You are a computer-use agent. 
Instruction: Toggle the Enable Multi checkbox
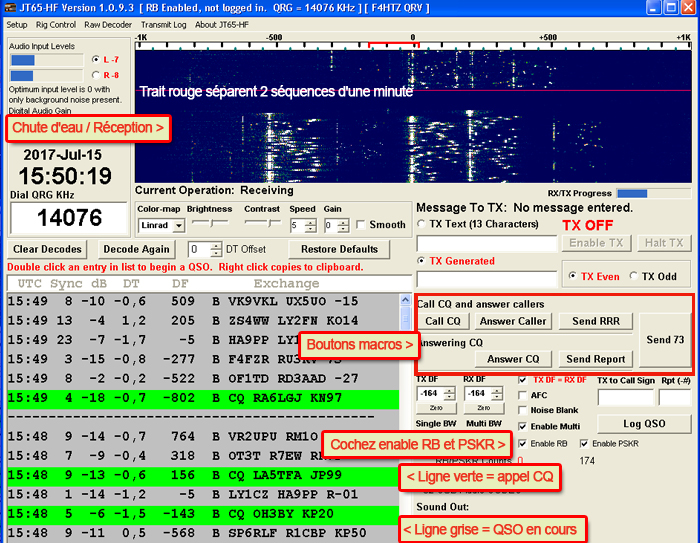tap(522, 426)
